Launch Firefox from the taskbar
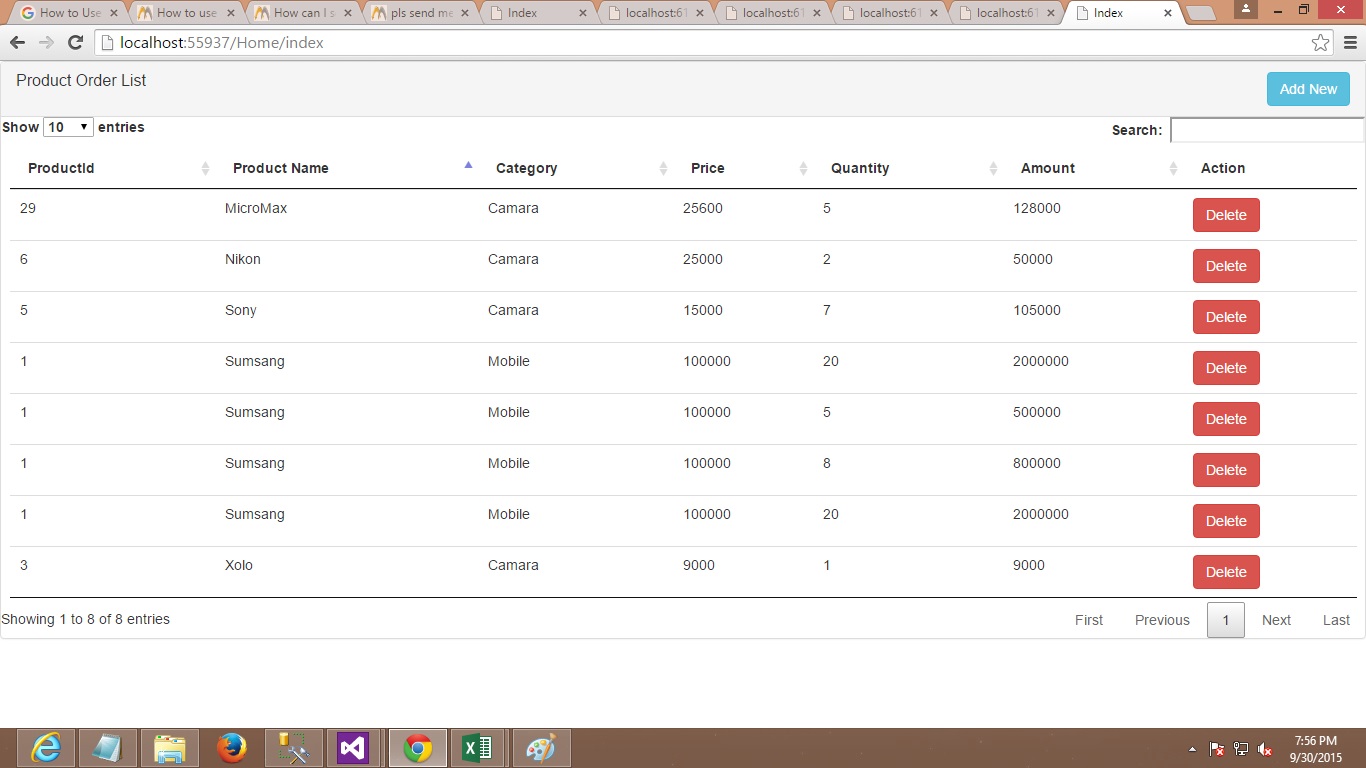The width and height of the screenshot is (1366, 768). tap(232, 748)
